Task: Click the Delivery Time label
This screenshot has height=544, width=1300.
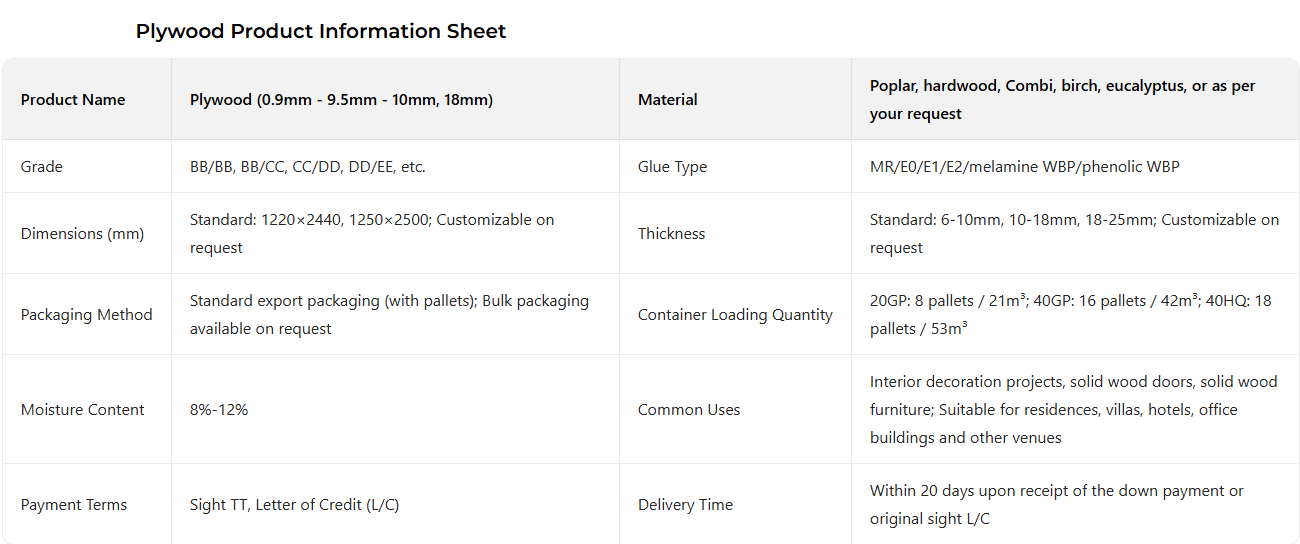Action: point(685,505)
